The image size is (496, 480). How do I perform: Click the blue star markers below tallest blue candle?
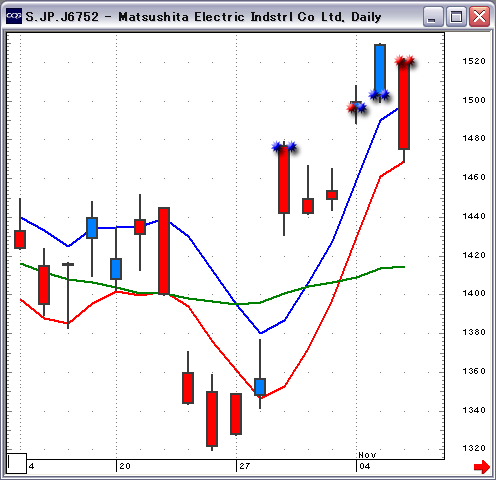[379, 95]
